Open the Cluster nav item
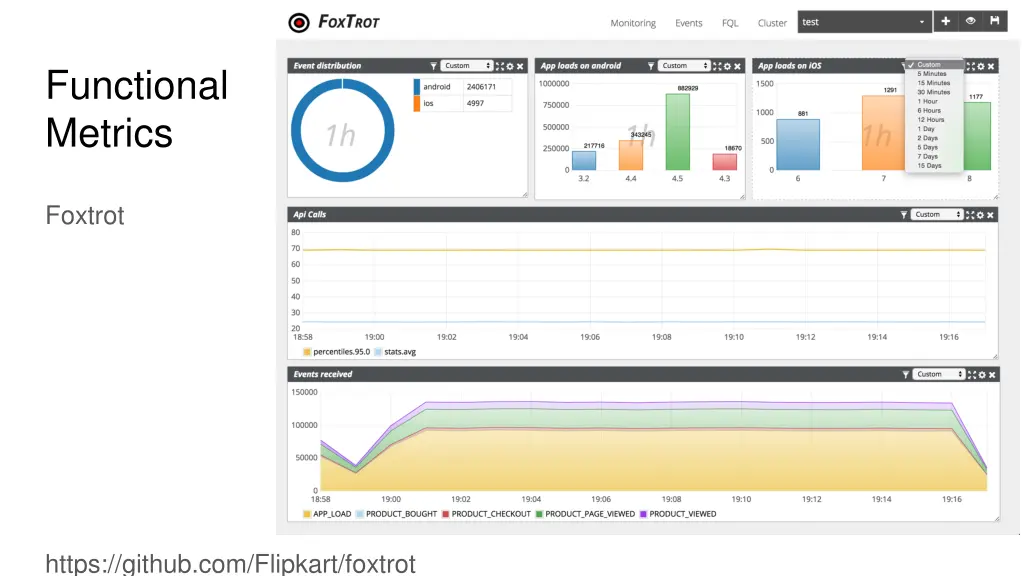The image size is (1024, 576). [772, 23]
